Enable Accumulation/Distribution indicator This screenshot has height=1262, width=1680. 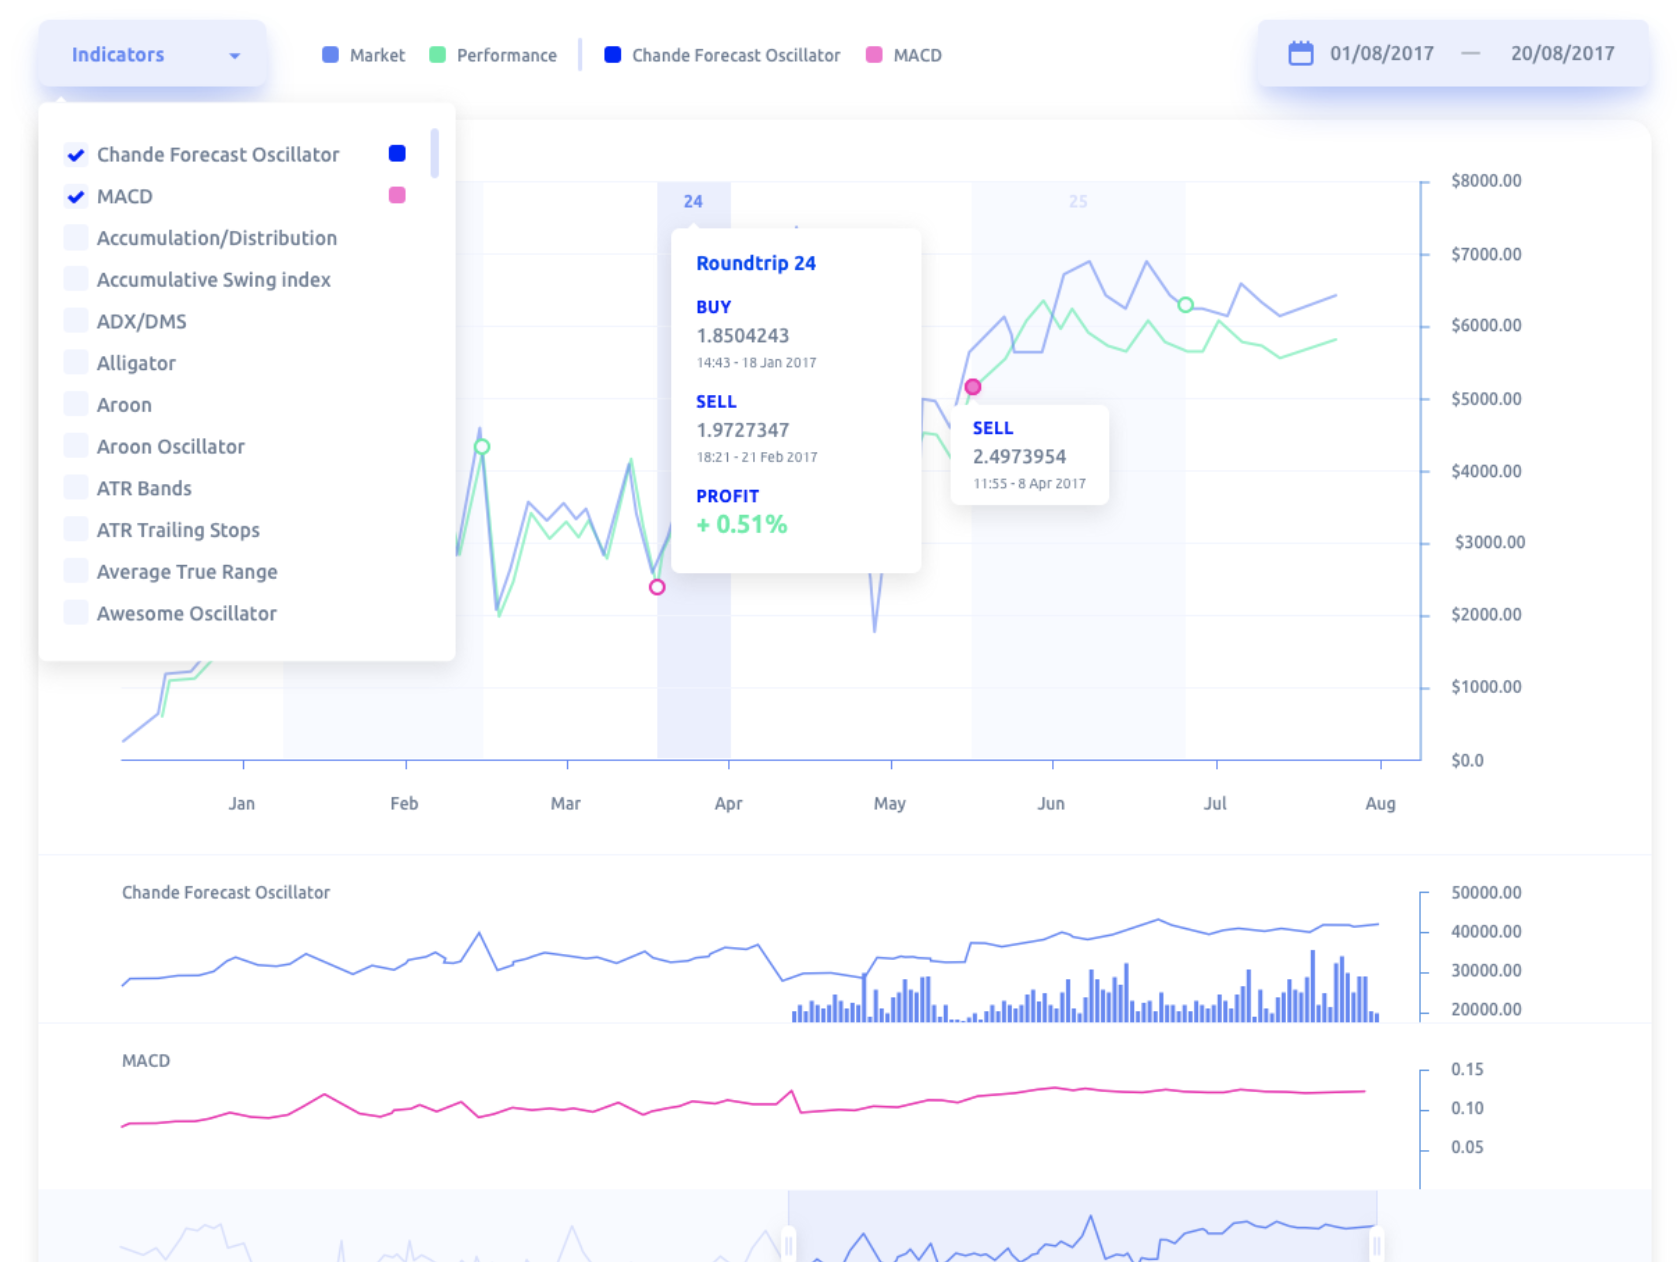pos(75,238)
